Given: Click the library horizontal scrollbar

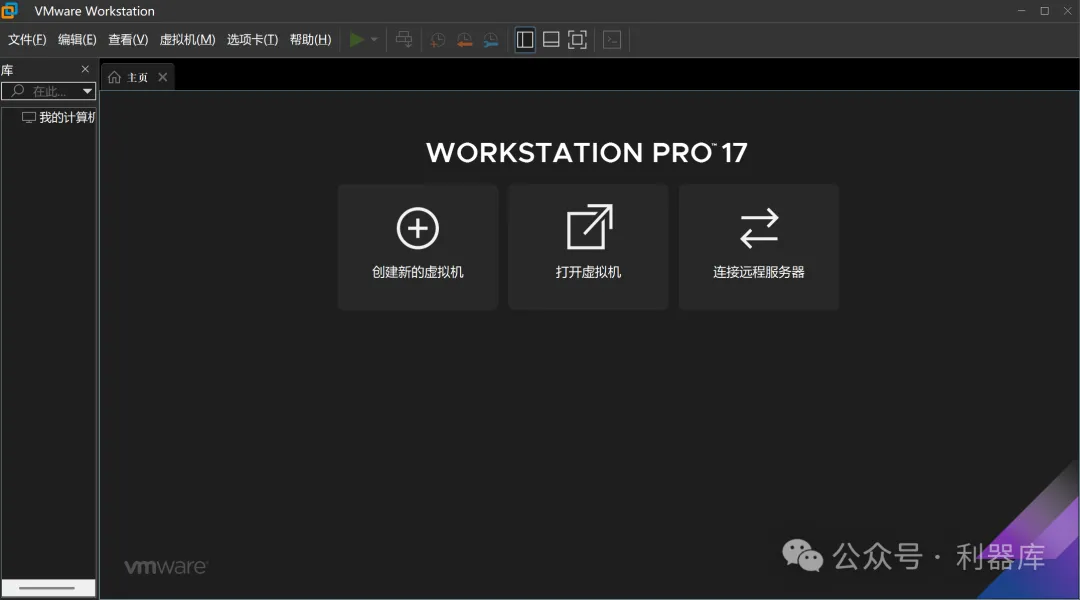Looking at the screenshot, I should [x=48, y=588].
